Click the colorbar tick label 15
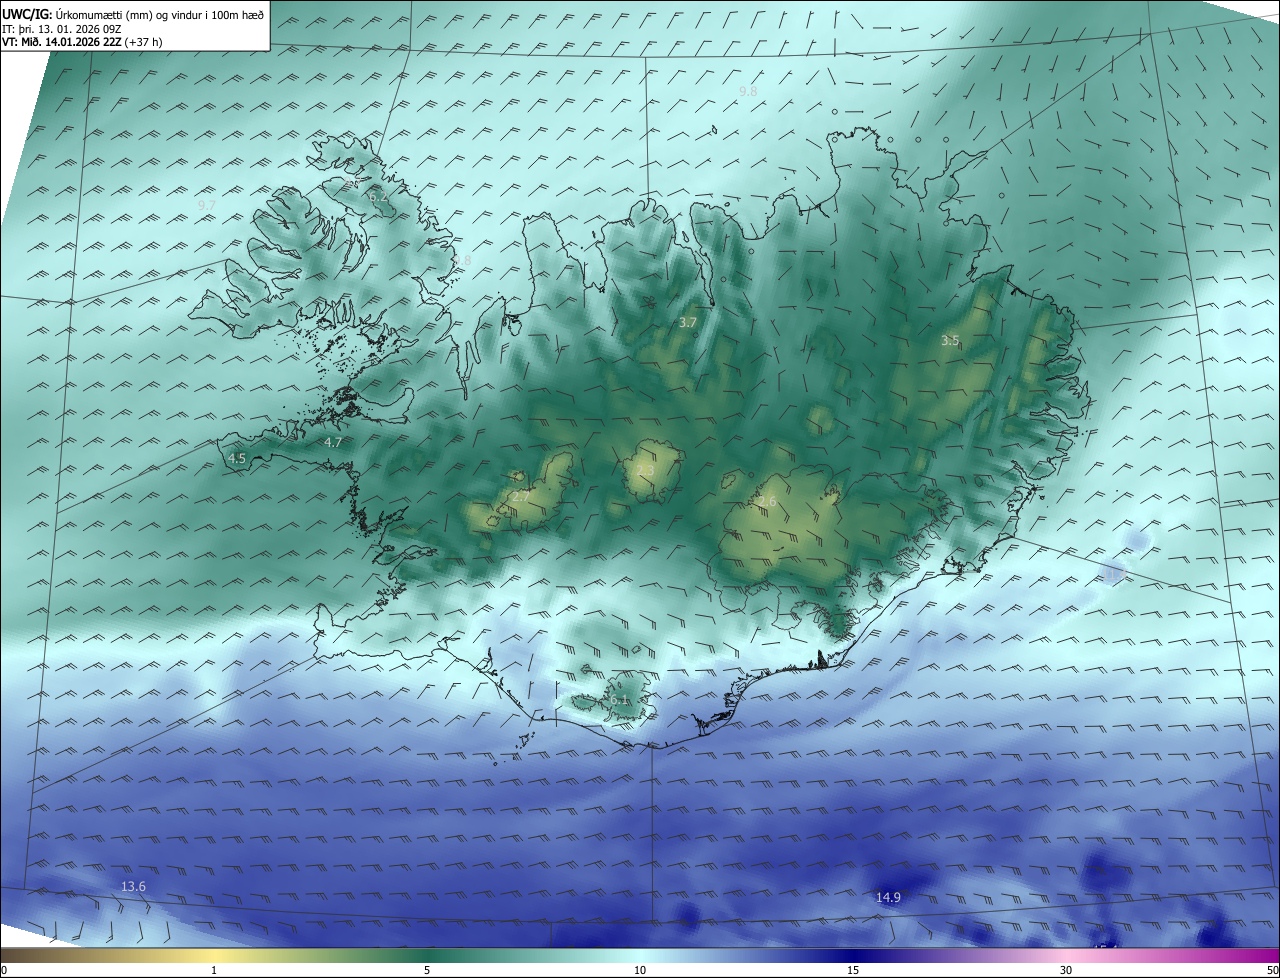 coord(853,970)
